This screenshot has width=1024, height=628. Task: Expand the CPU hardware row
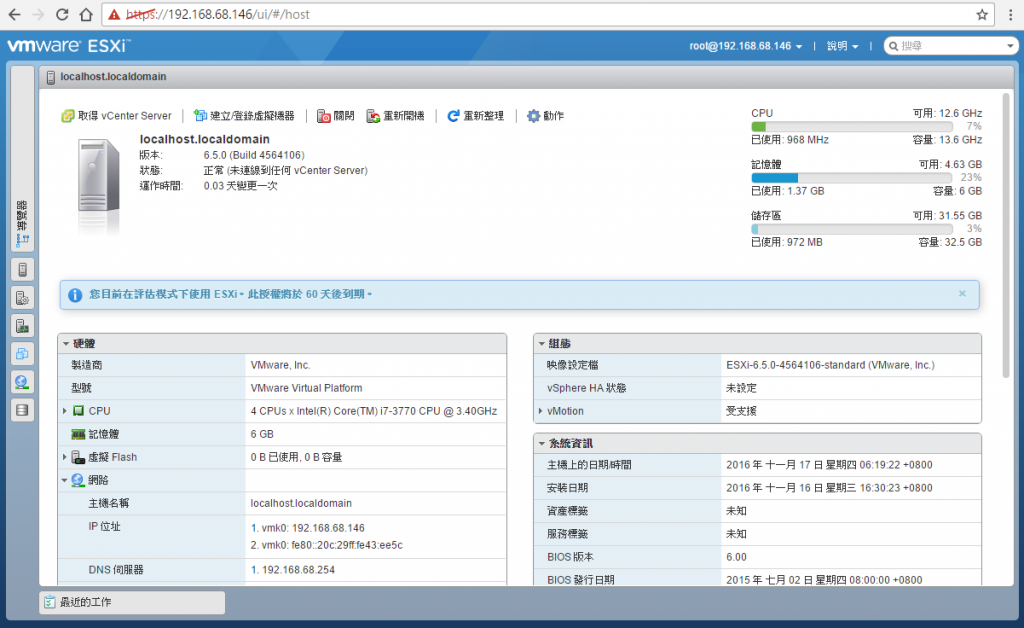65,411
